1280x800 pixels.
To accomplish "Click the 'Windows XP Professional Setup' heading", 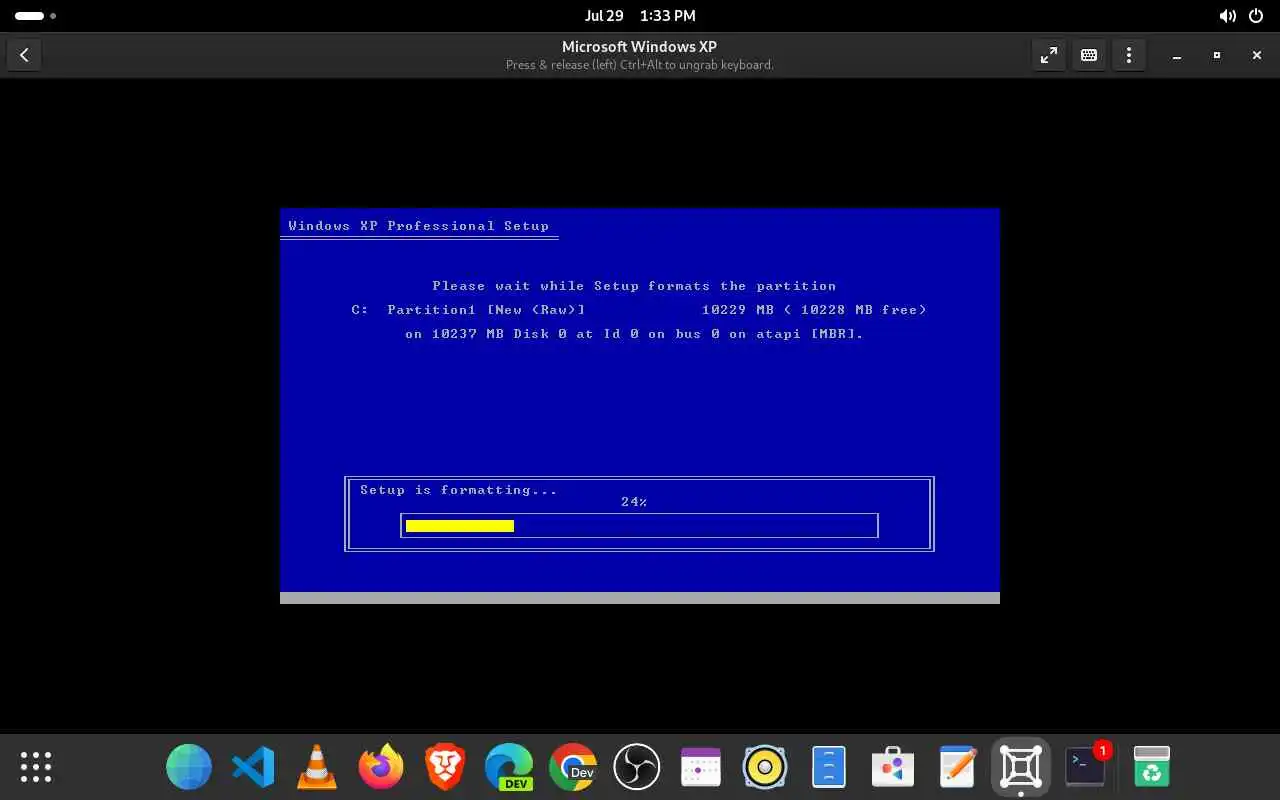I will 418,226.
